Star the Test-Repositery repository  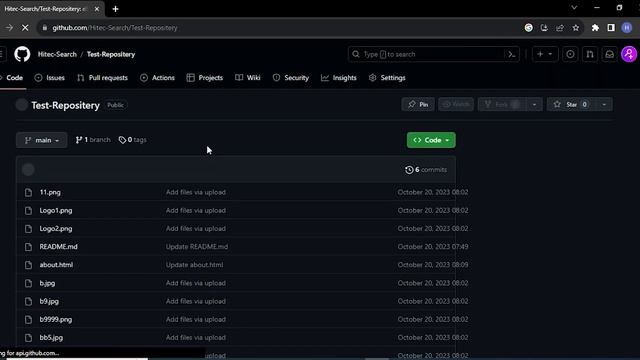571,105
